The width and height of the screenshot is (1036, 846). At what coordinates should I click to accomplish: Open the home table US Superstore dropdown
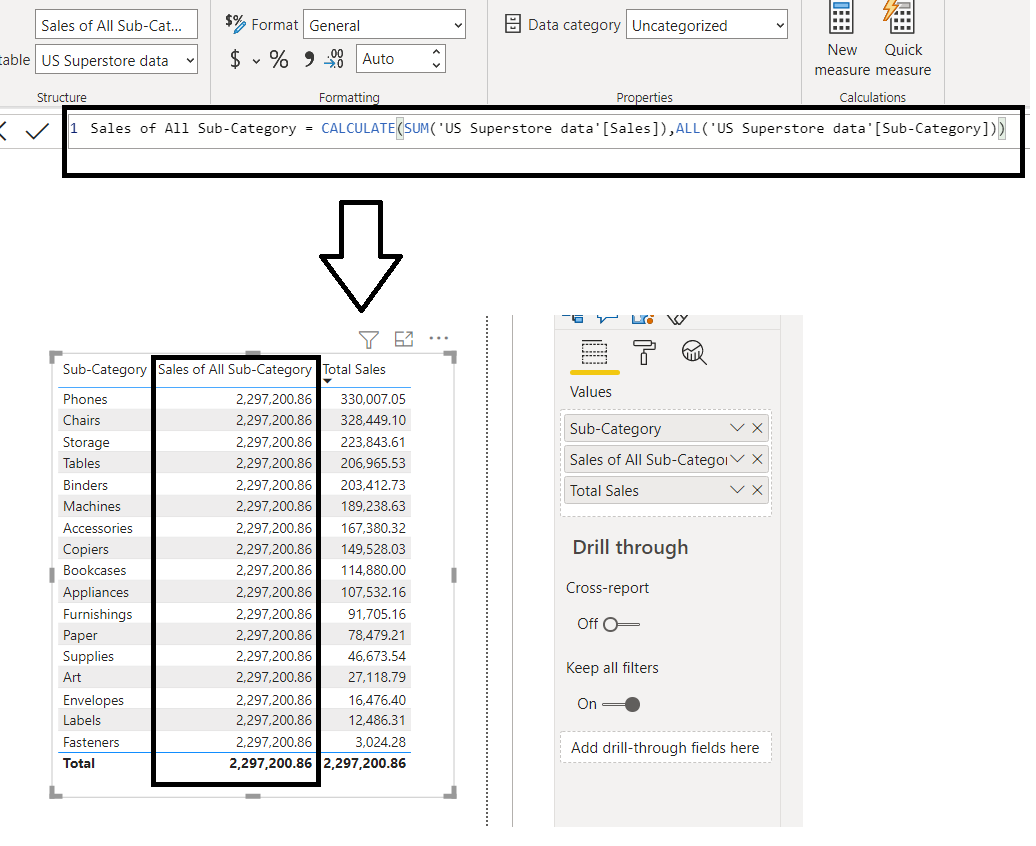coord(116,60)
